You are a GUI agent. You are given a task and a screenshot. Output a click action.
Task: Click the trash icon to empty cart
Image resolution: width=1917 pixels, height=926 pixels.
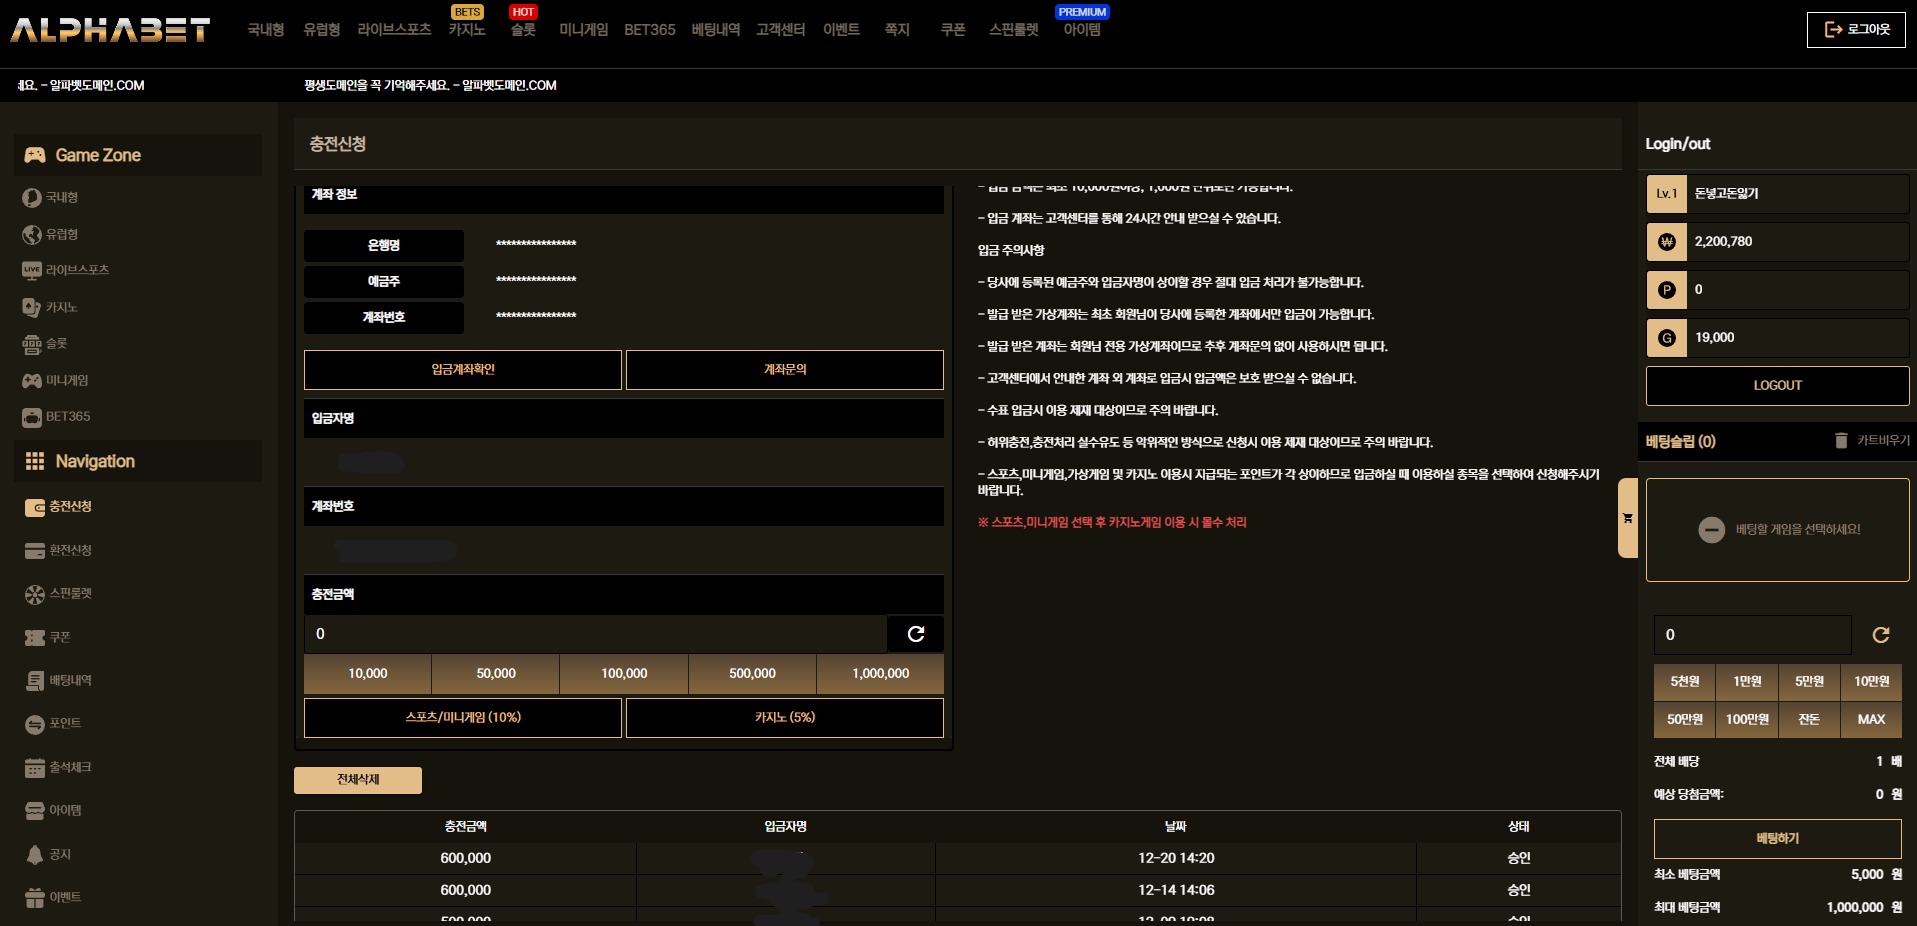coord(1841,441)
